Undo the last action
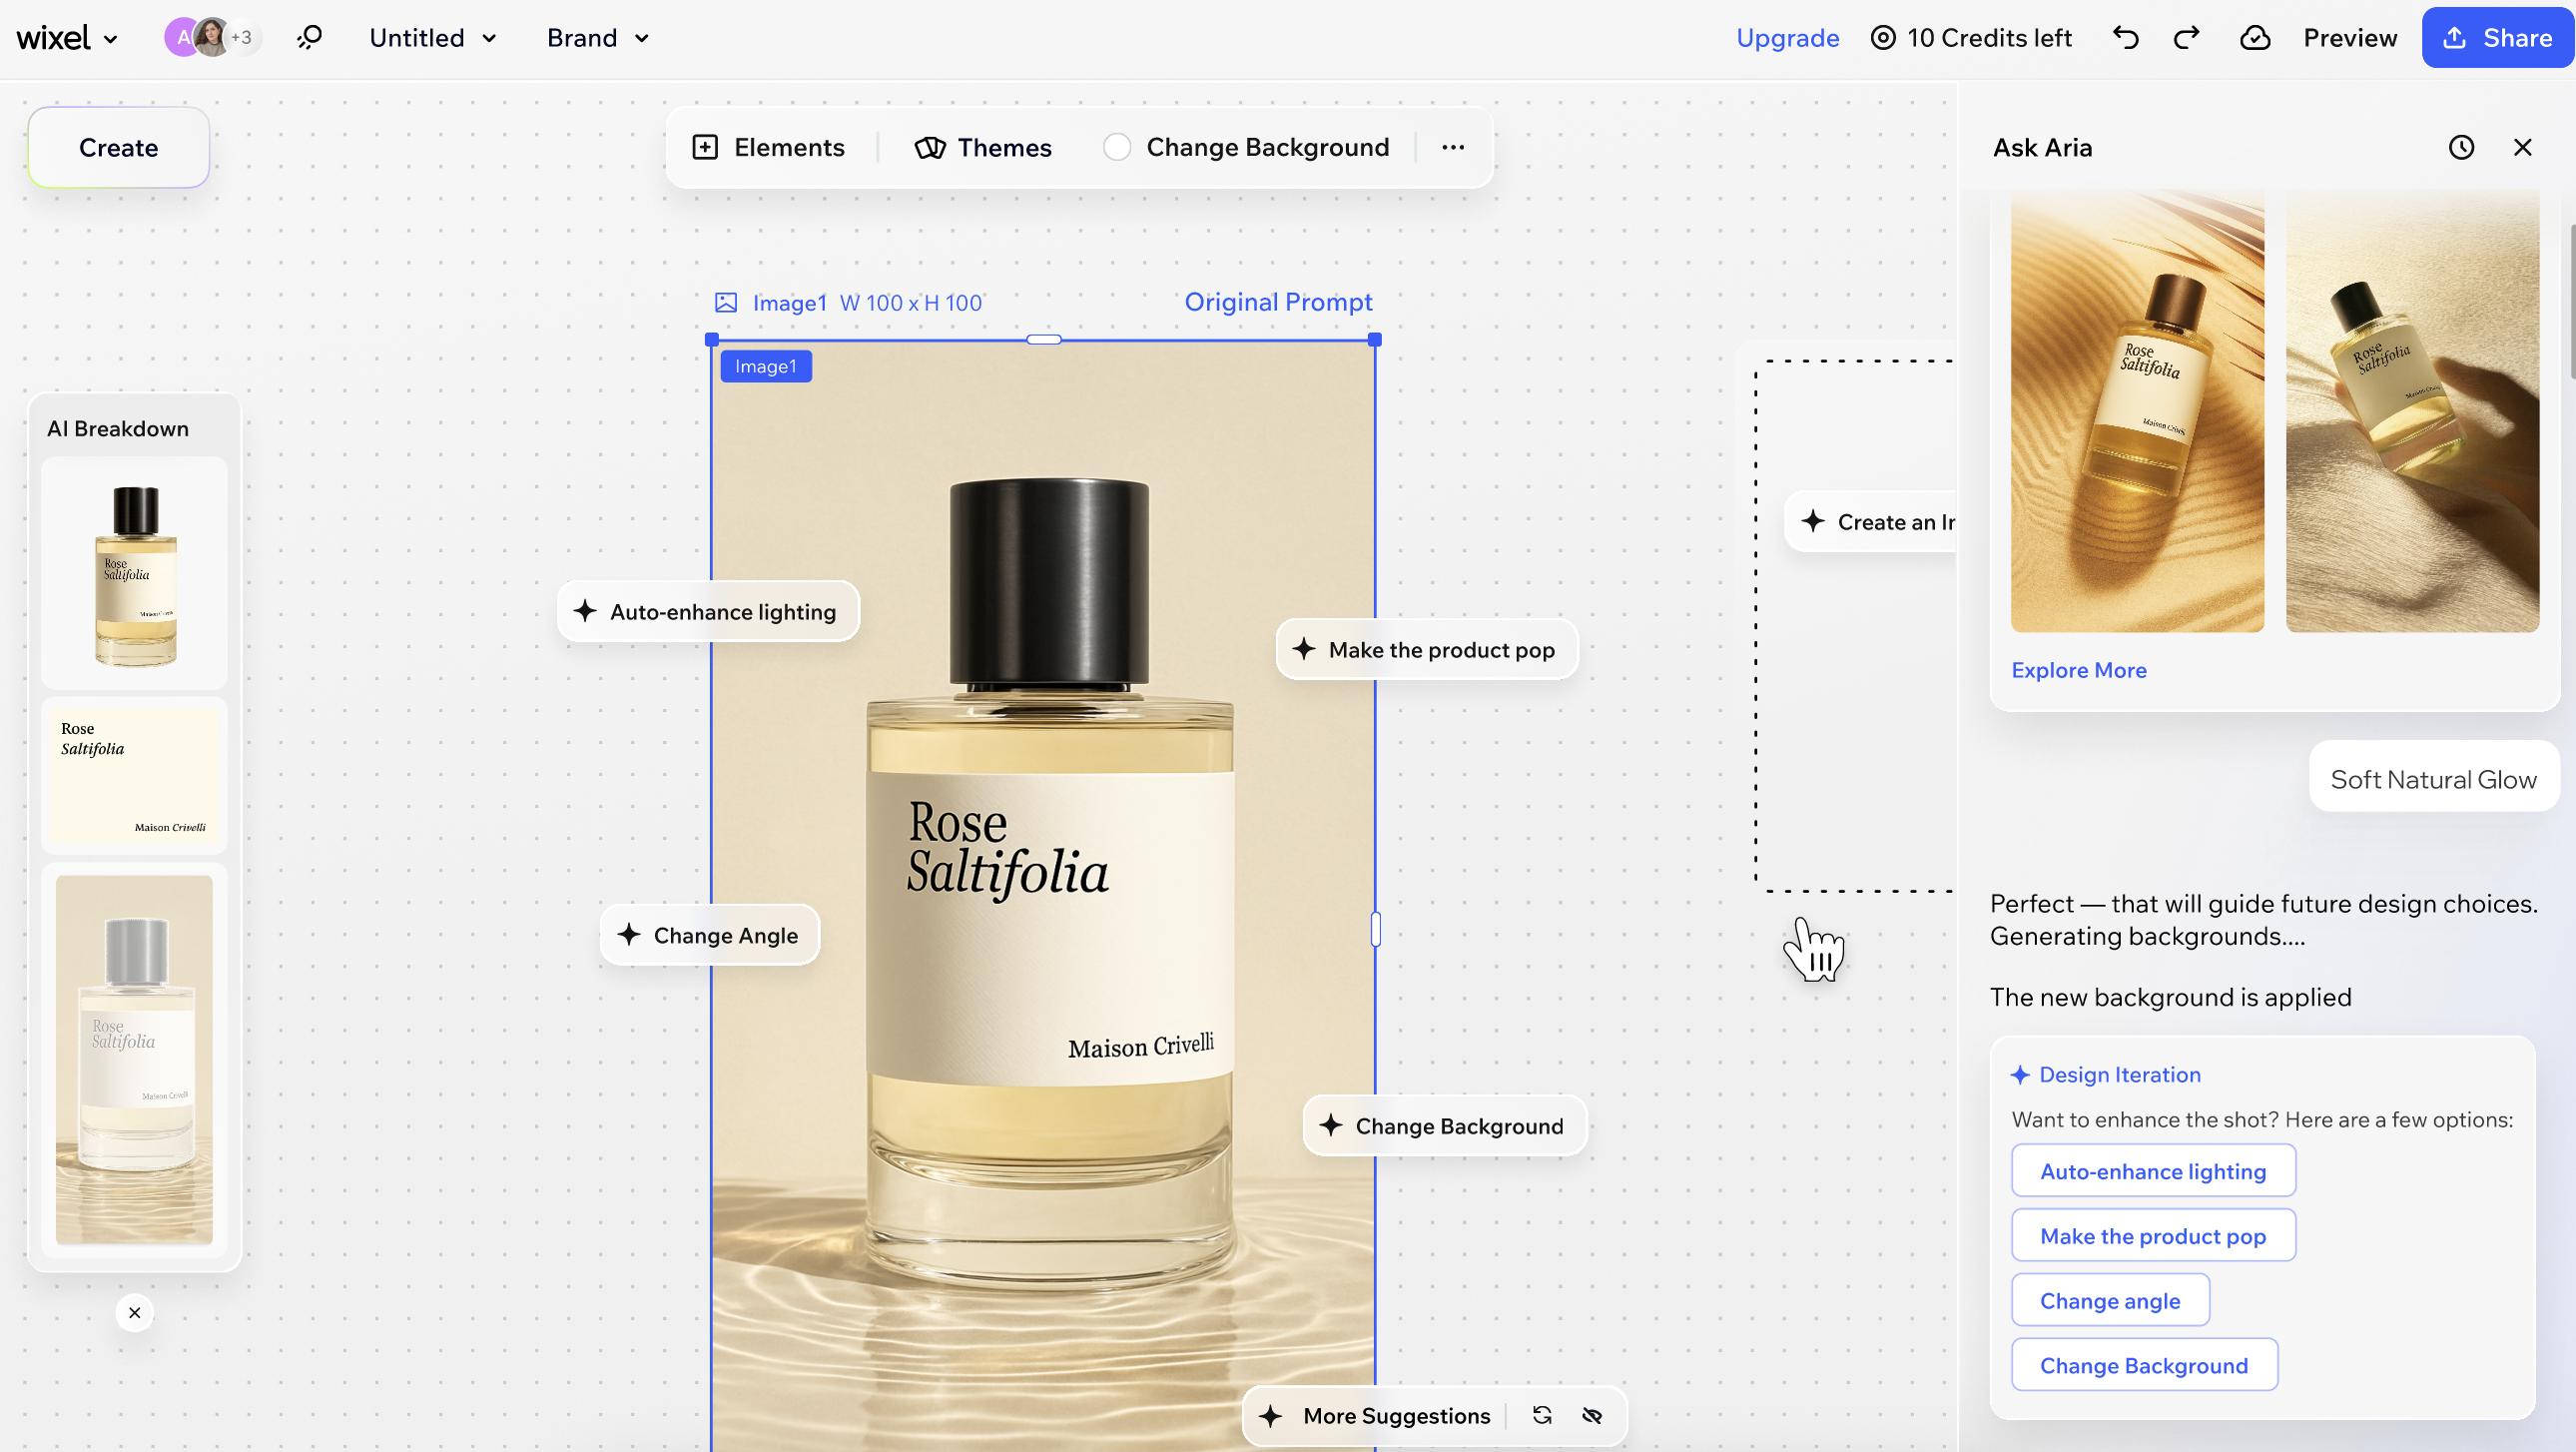The width and height of the screenshot is (2576, 1452). (2126, 37)
